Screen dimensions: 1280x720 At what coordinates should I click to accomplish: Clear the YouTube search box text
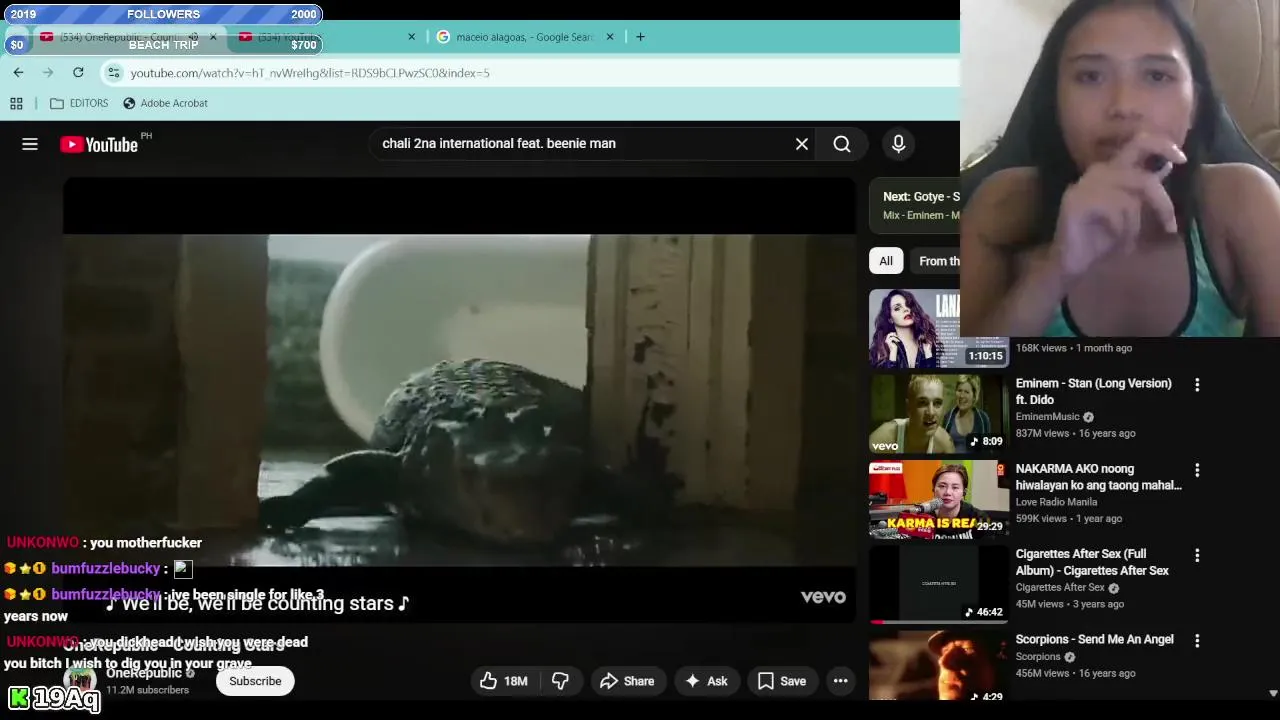pos(802,144)
